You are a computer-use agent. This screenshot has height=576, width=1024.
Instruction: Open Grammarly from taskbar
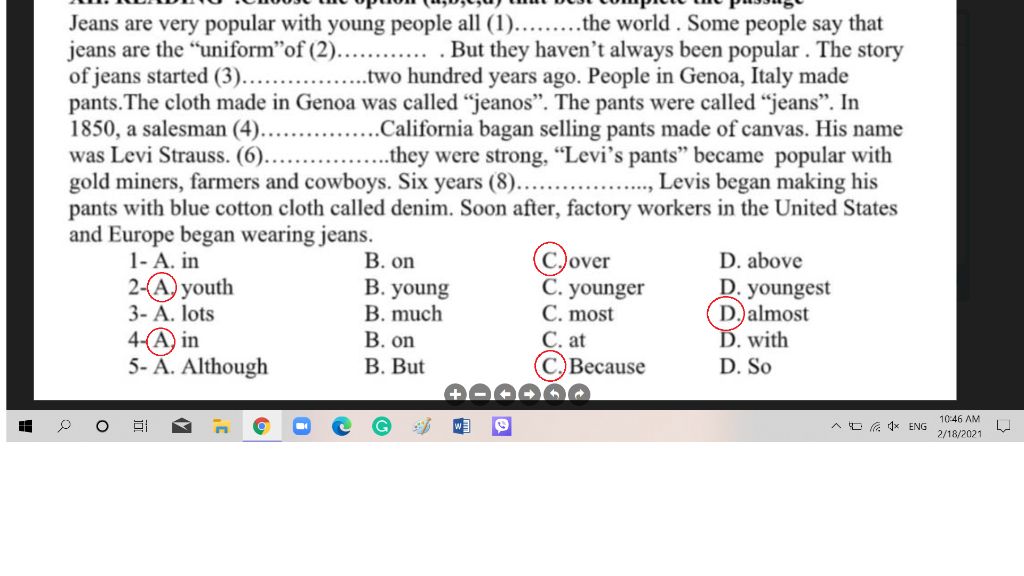point(382,426)
